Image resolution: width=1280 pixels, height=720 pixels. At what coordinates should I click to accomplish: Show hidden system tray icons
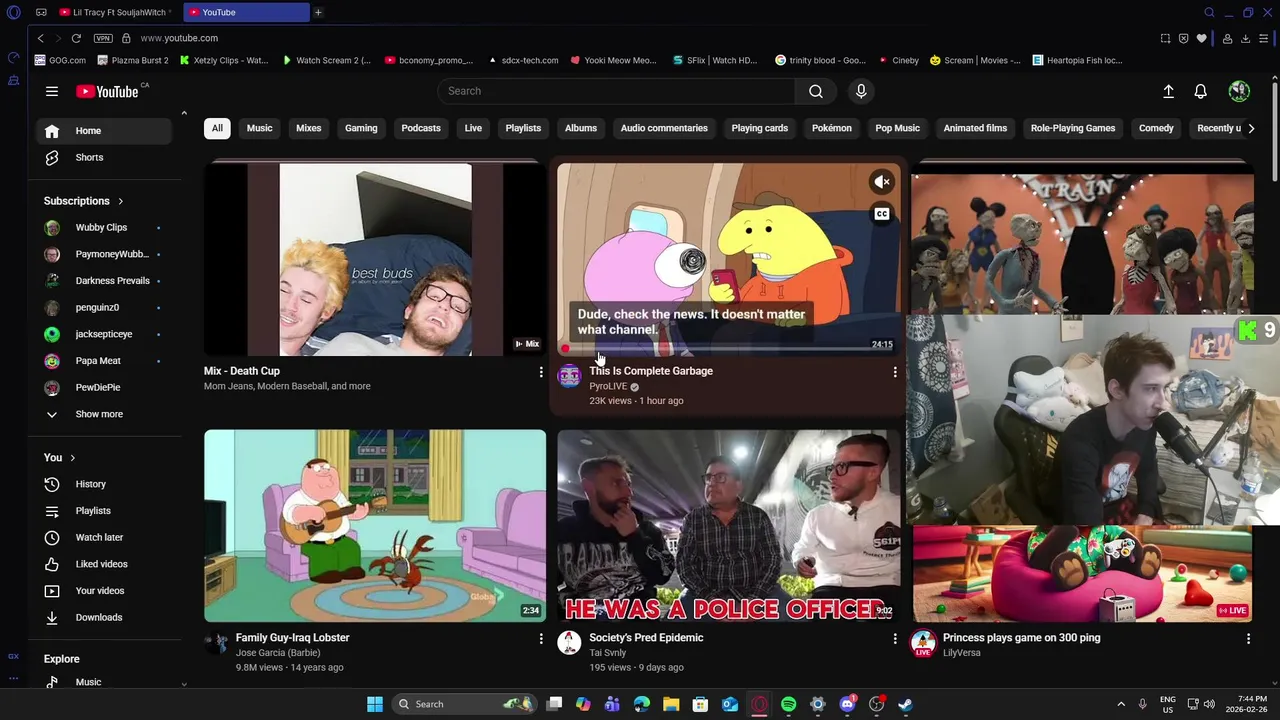[x=1121, y=704]
